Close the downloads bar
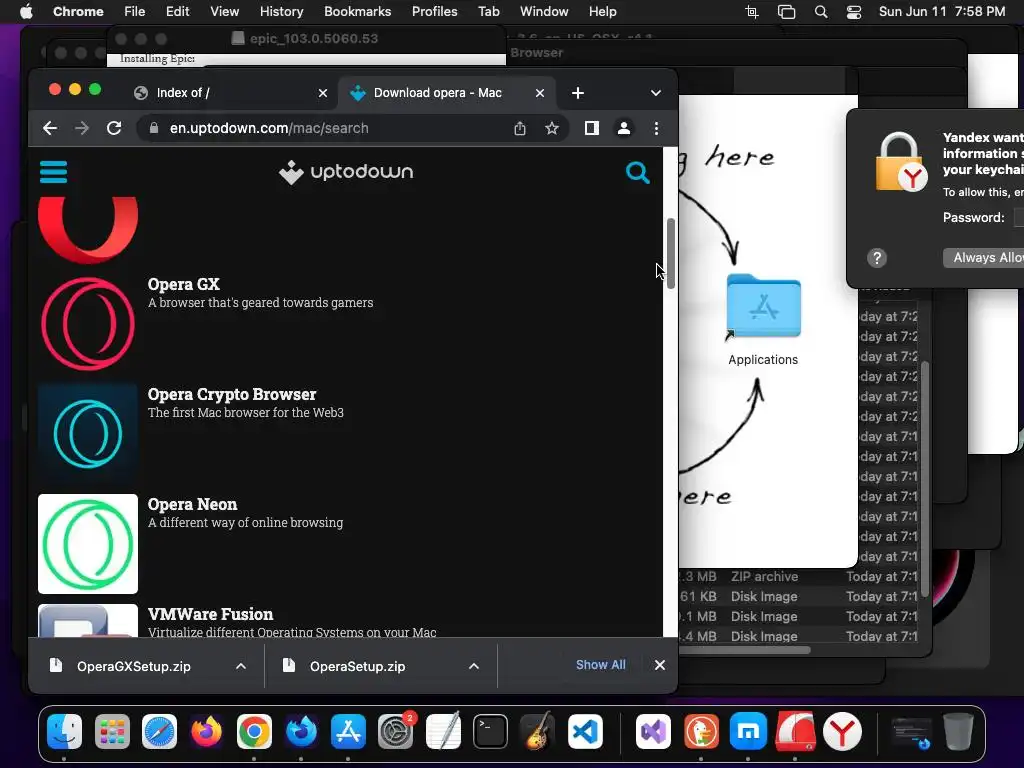Image resolution: width=1024 pixels, height=768 pixels. click(x=660, y=665)
